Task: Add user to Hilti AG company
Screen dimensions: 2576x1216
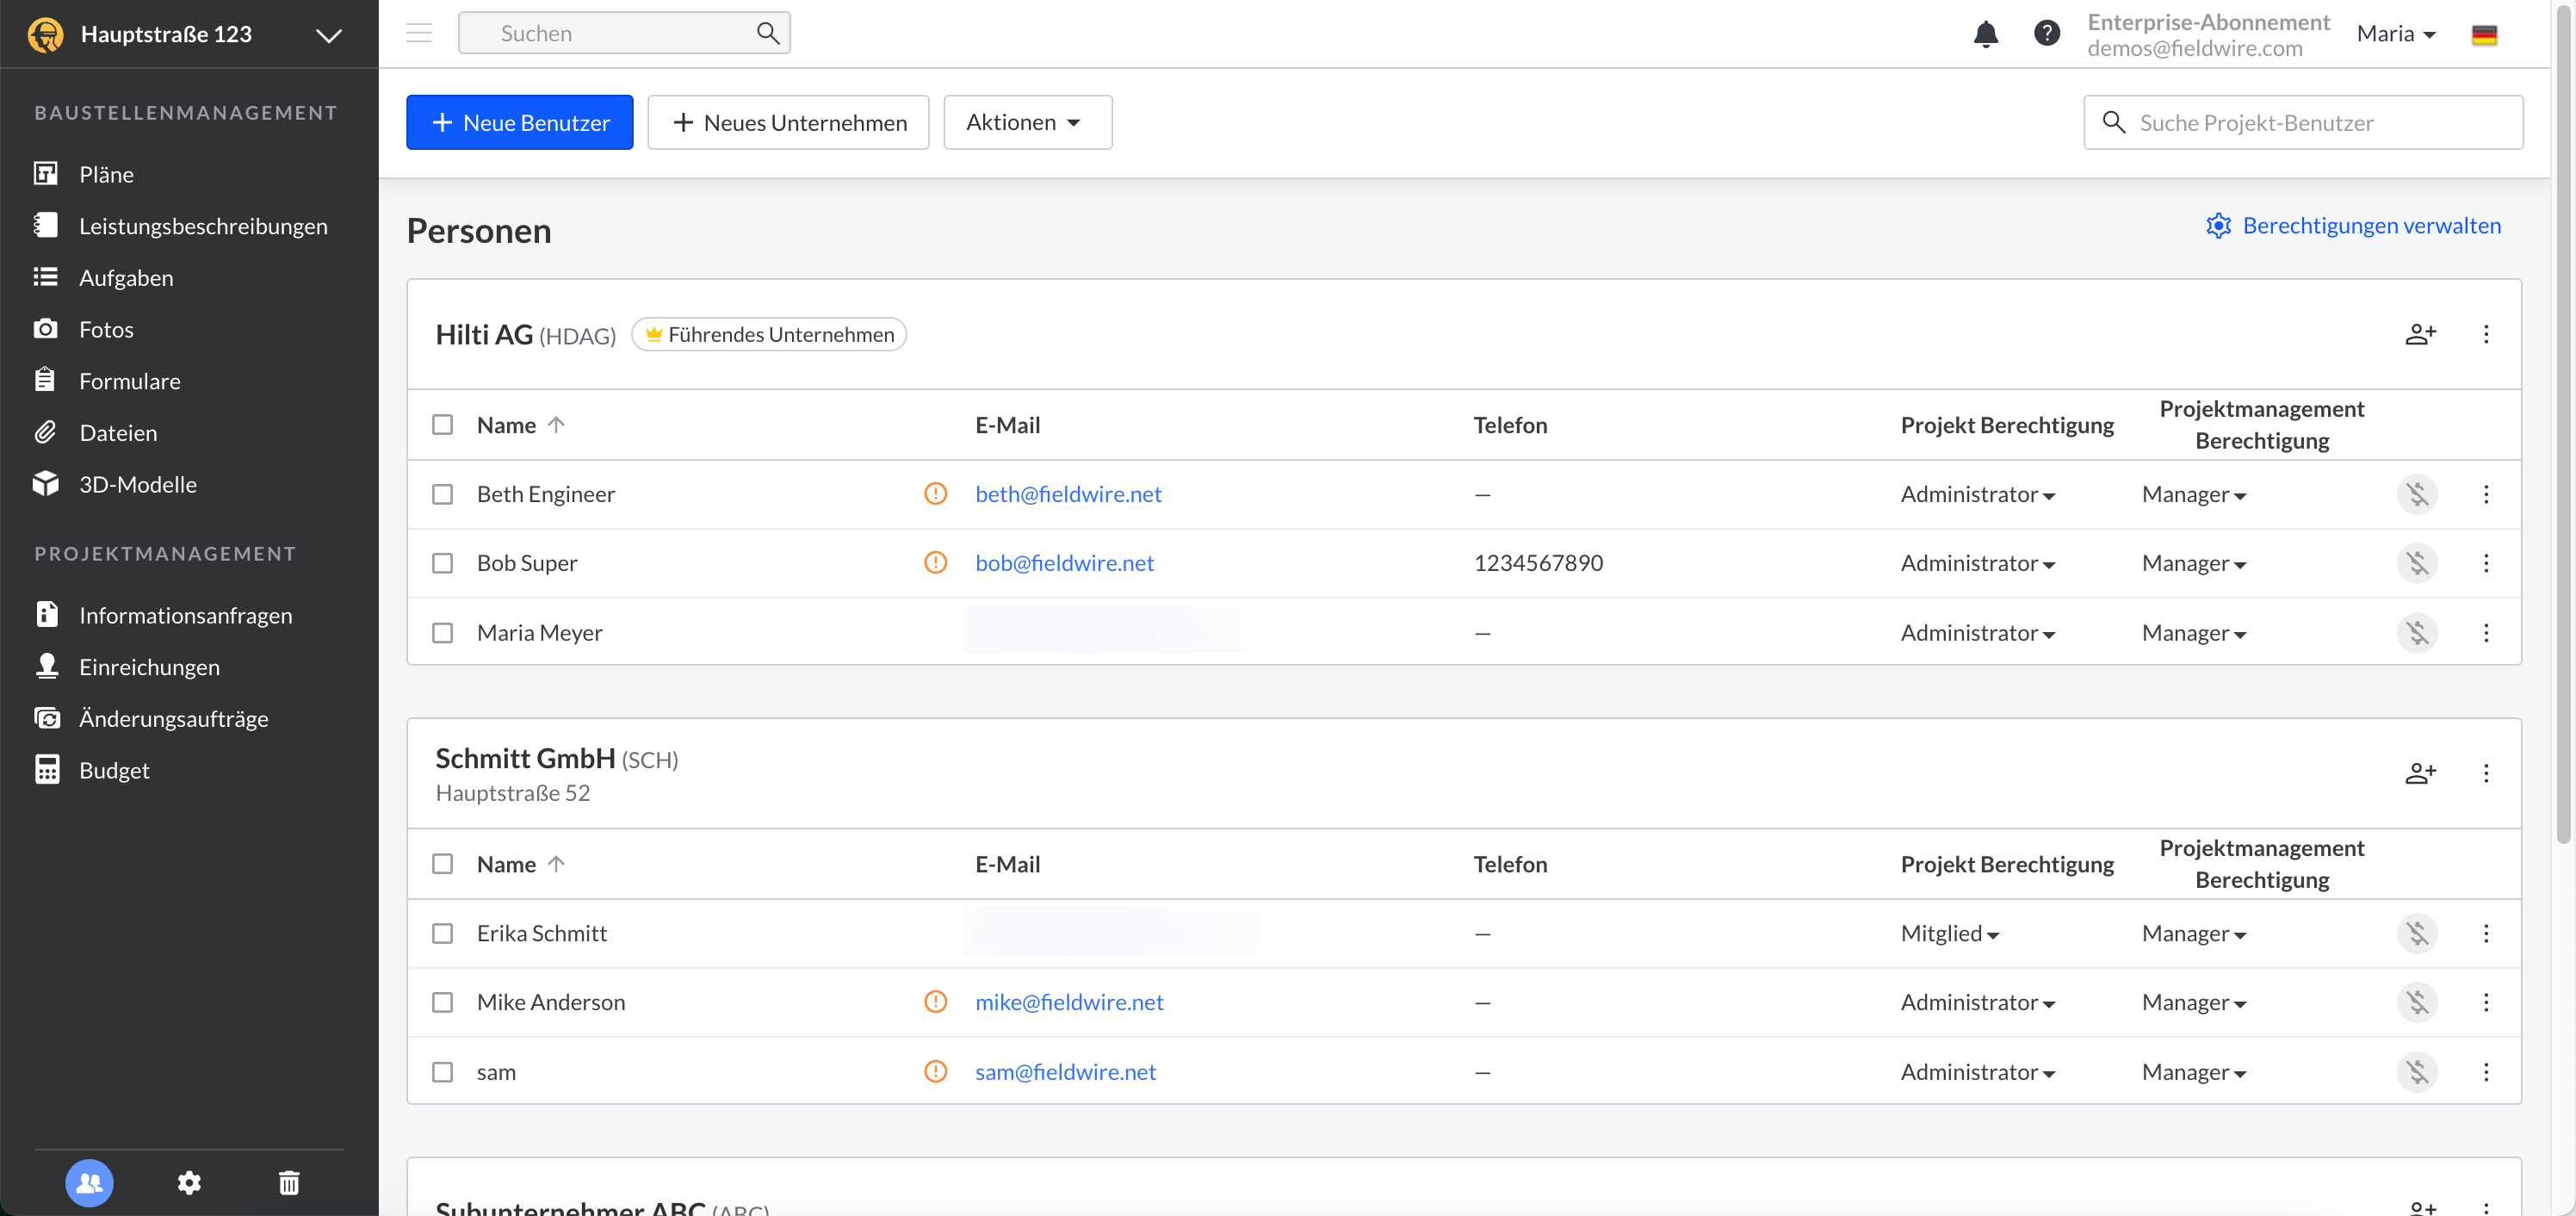Action: 2420,334
